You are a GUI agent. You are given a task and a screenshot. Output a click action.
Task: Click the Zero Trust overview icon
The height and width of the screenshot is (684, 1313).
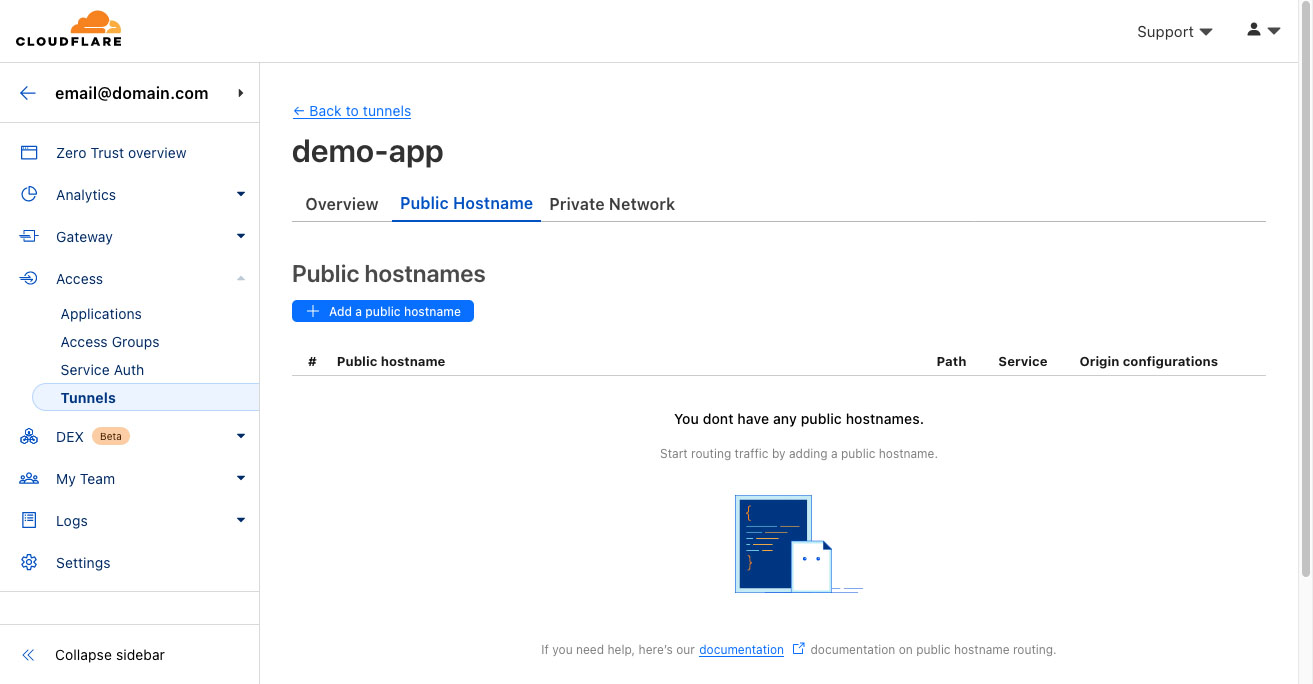[29, 153]
